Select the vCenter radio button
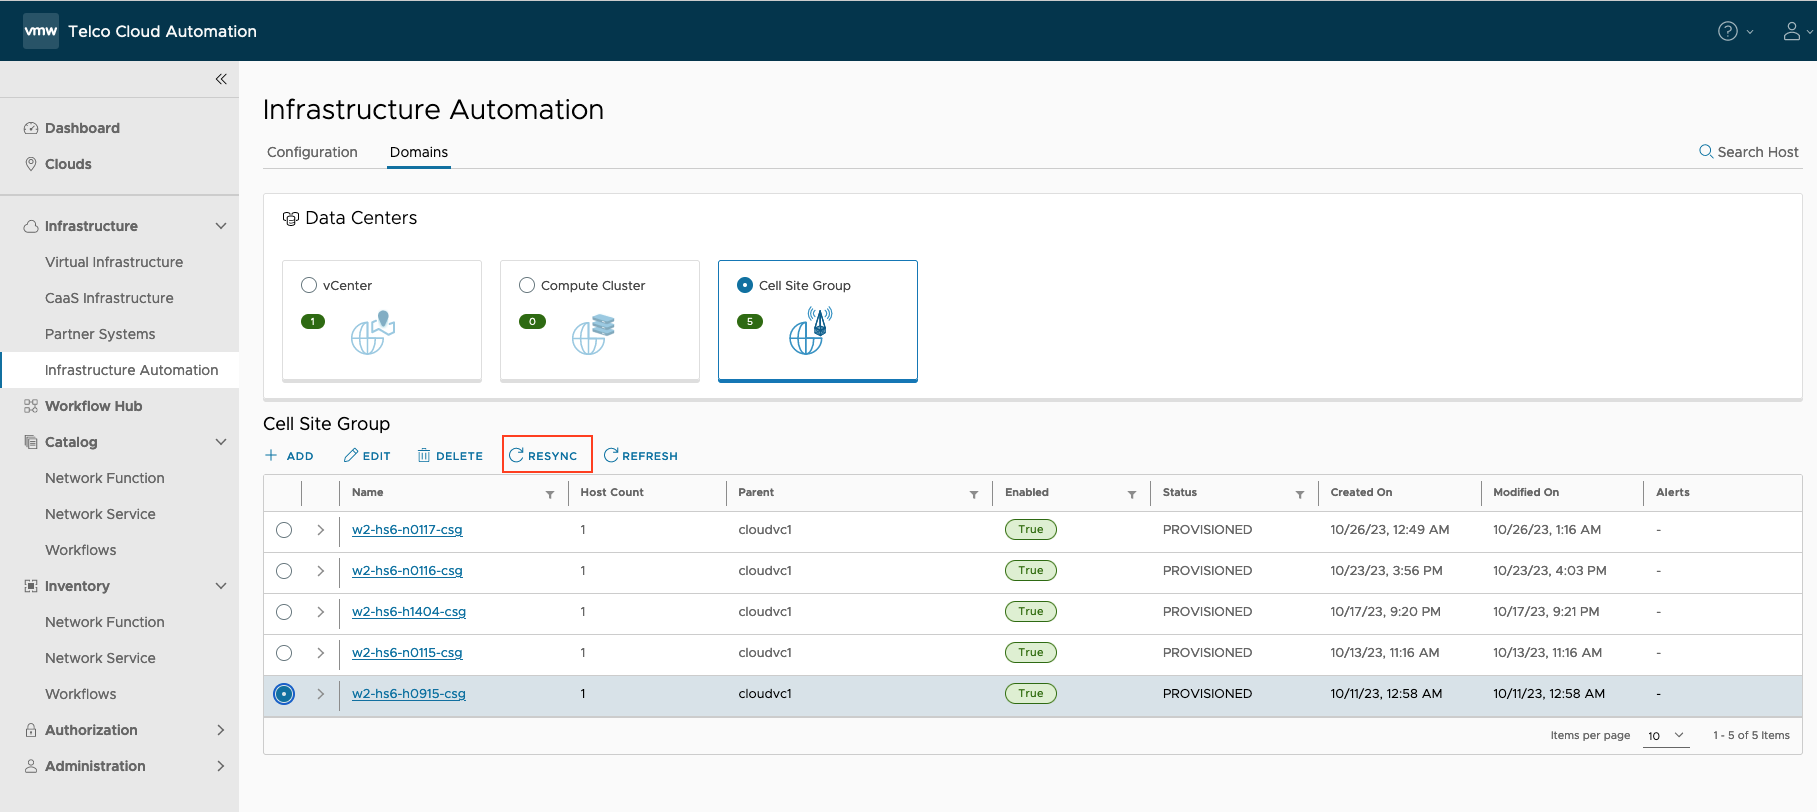This screenshot has height=812, width=1817. [309, 285]
